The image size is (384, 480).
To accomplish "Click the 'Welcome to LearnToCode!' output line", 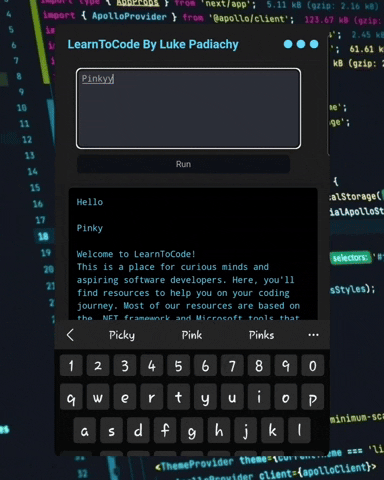I will pyautogui.click(x=136, y=254).
